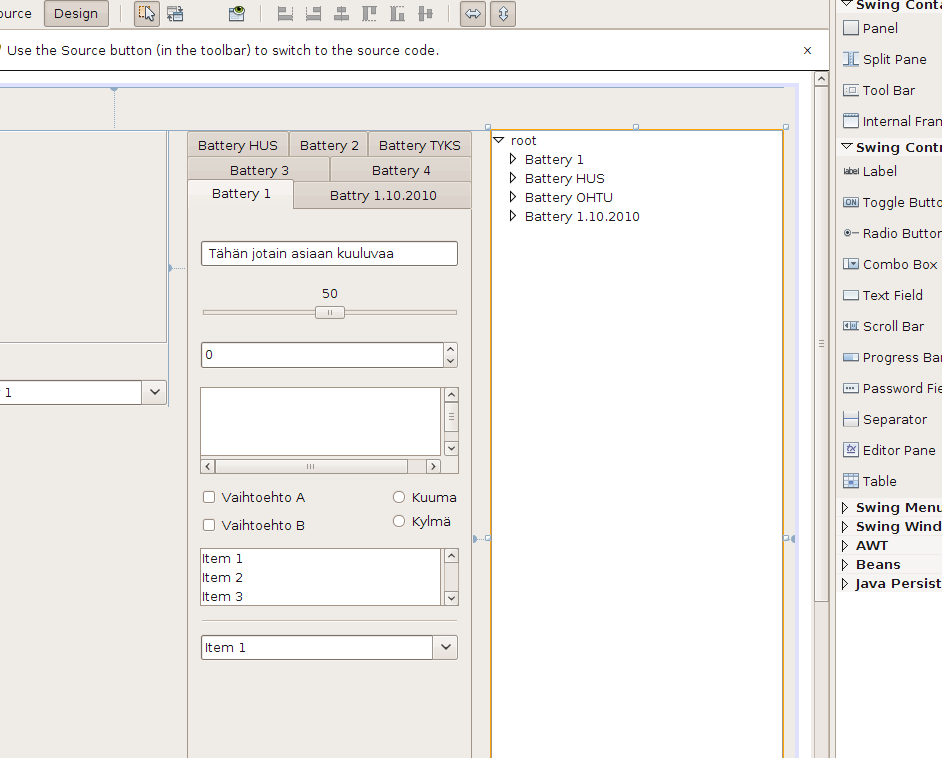The width and height of the screenshot is (942, 758).
Task: Pick Combo Box from the palette
Action: [890, 264]
